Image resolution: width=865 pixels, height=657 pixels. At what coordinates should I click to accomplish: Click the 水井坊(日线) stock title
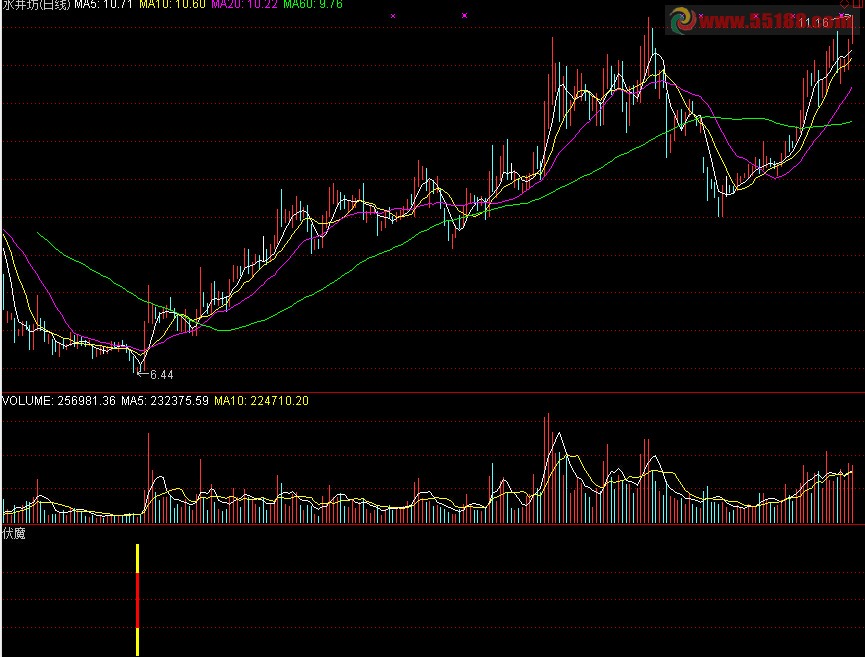click(36, 4)
